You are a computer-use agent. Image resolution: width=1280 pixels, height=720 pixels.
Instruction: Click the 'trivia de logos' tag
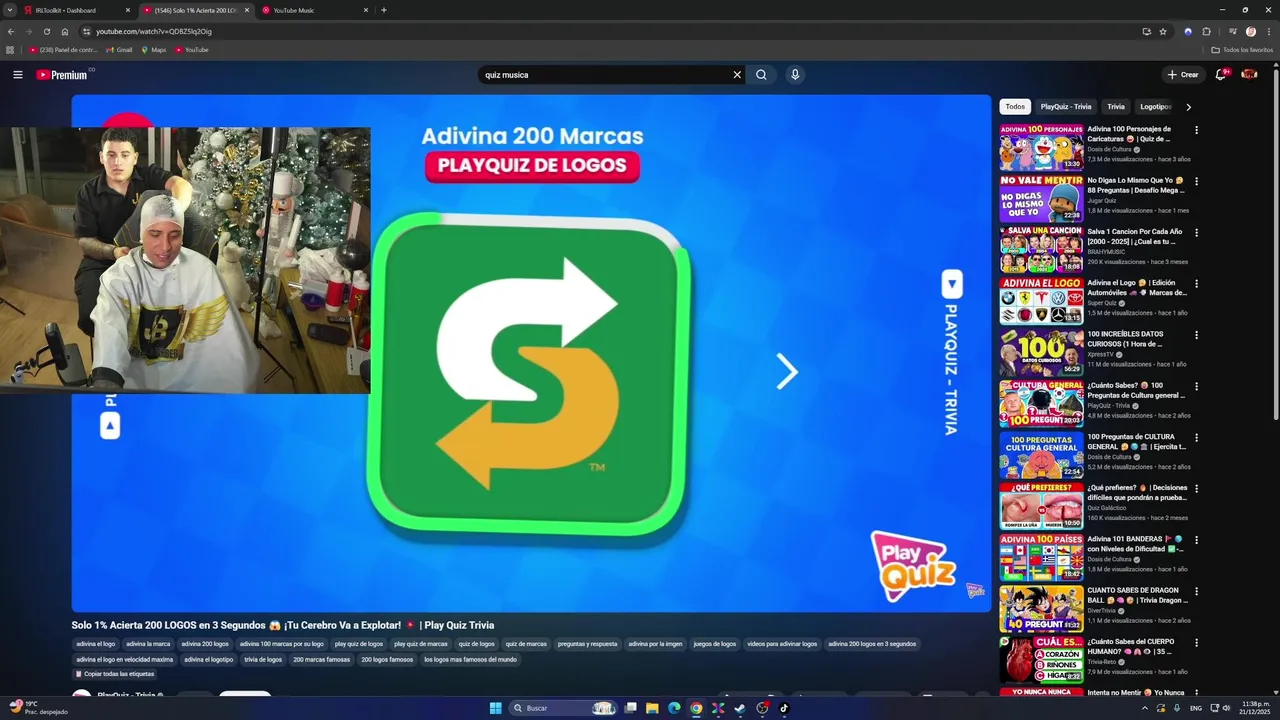263,660
